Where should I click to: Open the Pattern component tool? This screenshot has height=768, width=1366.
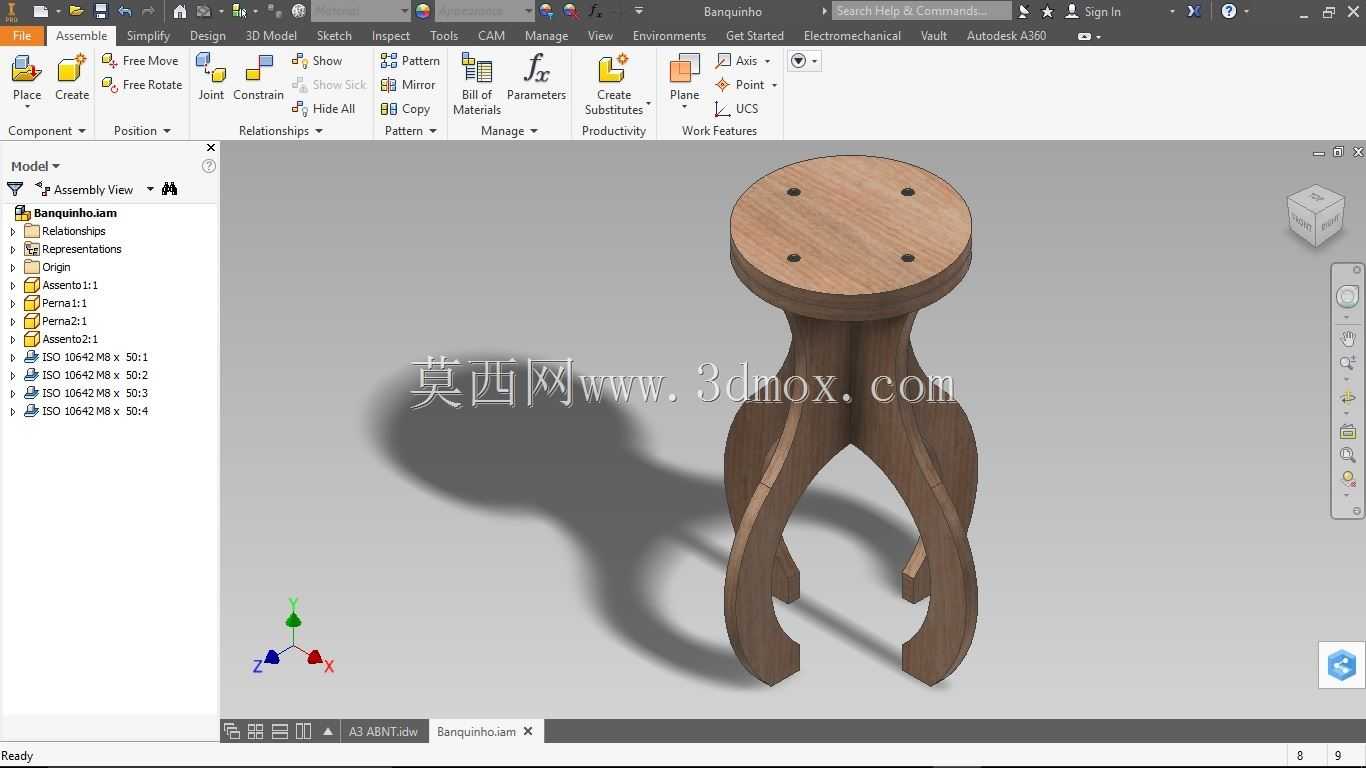click(410, 61)
